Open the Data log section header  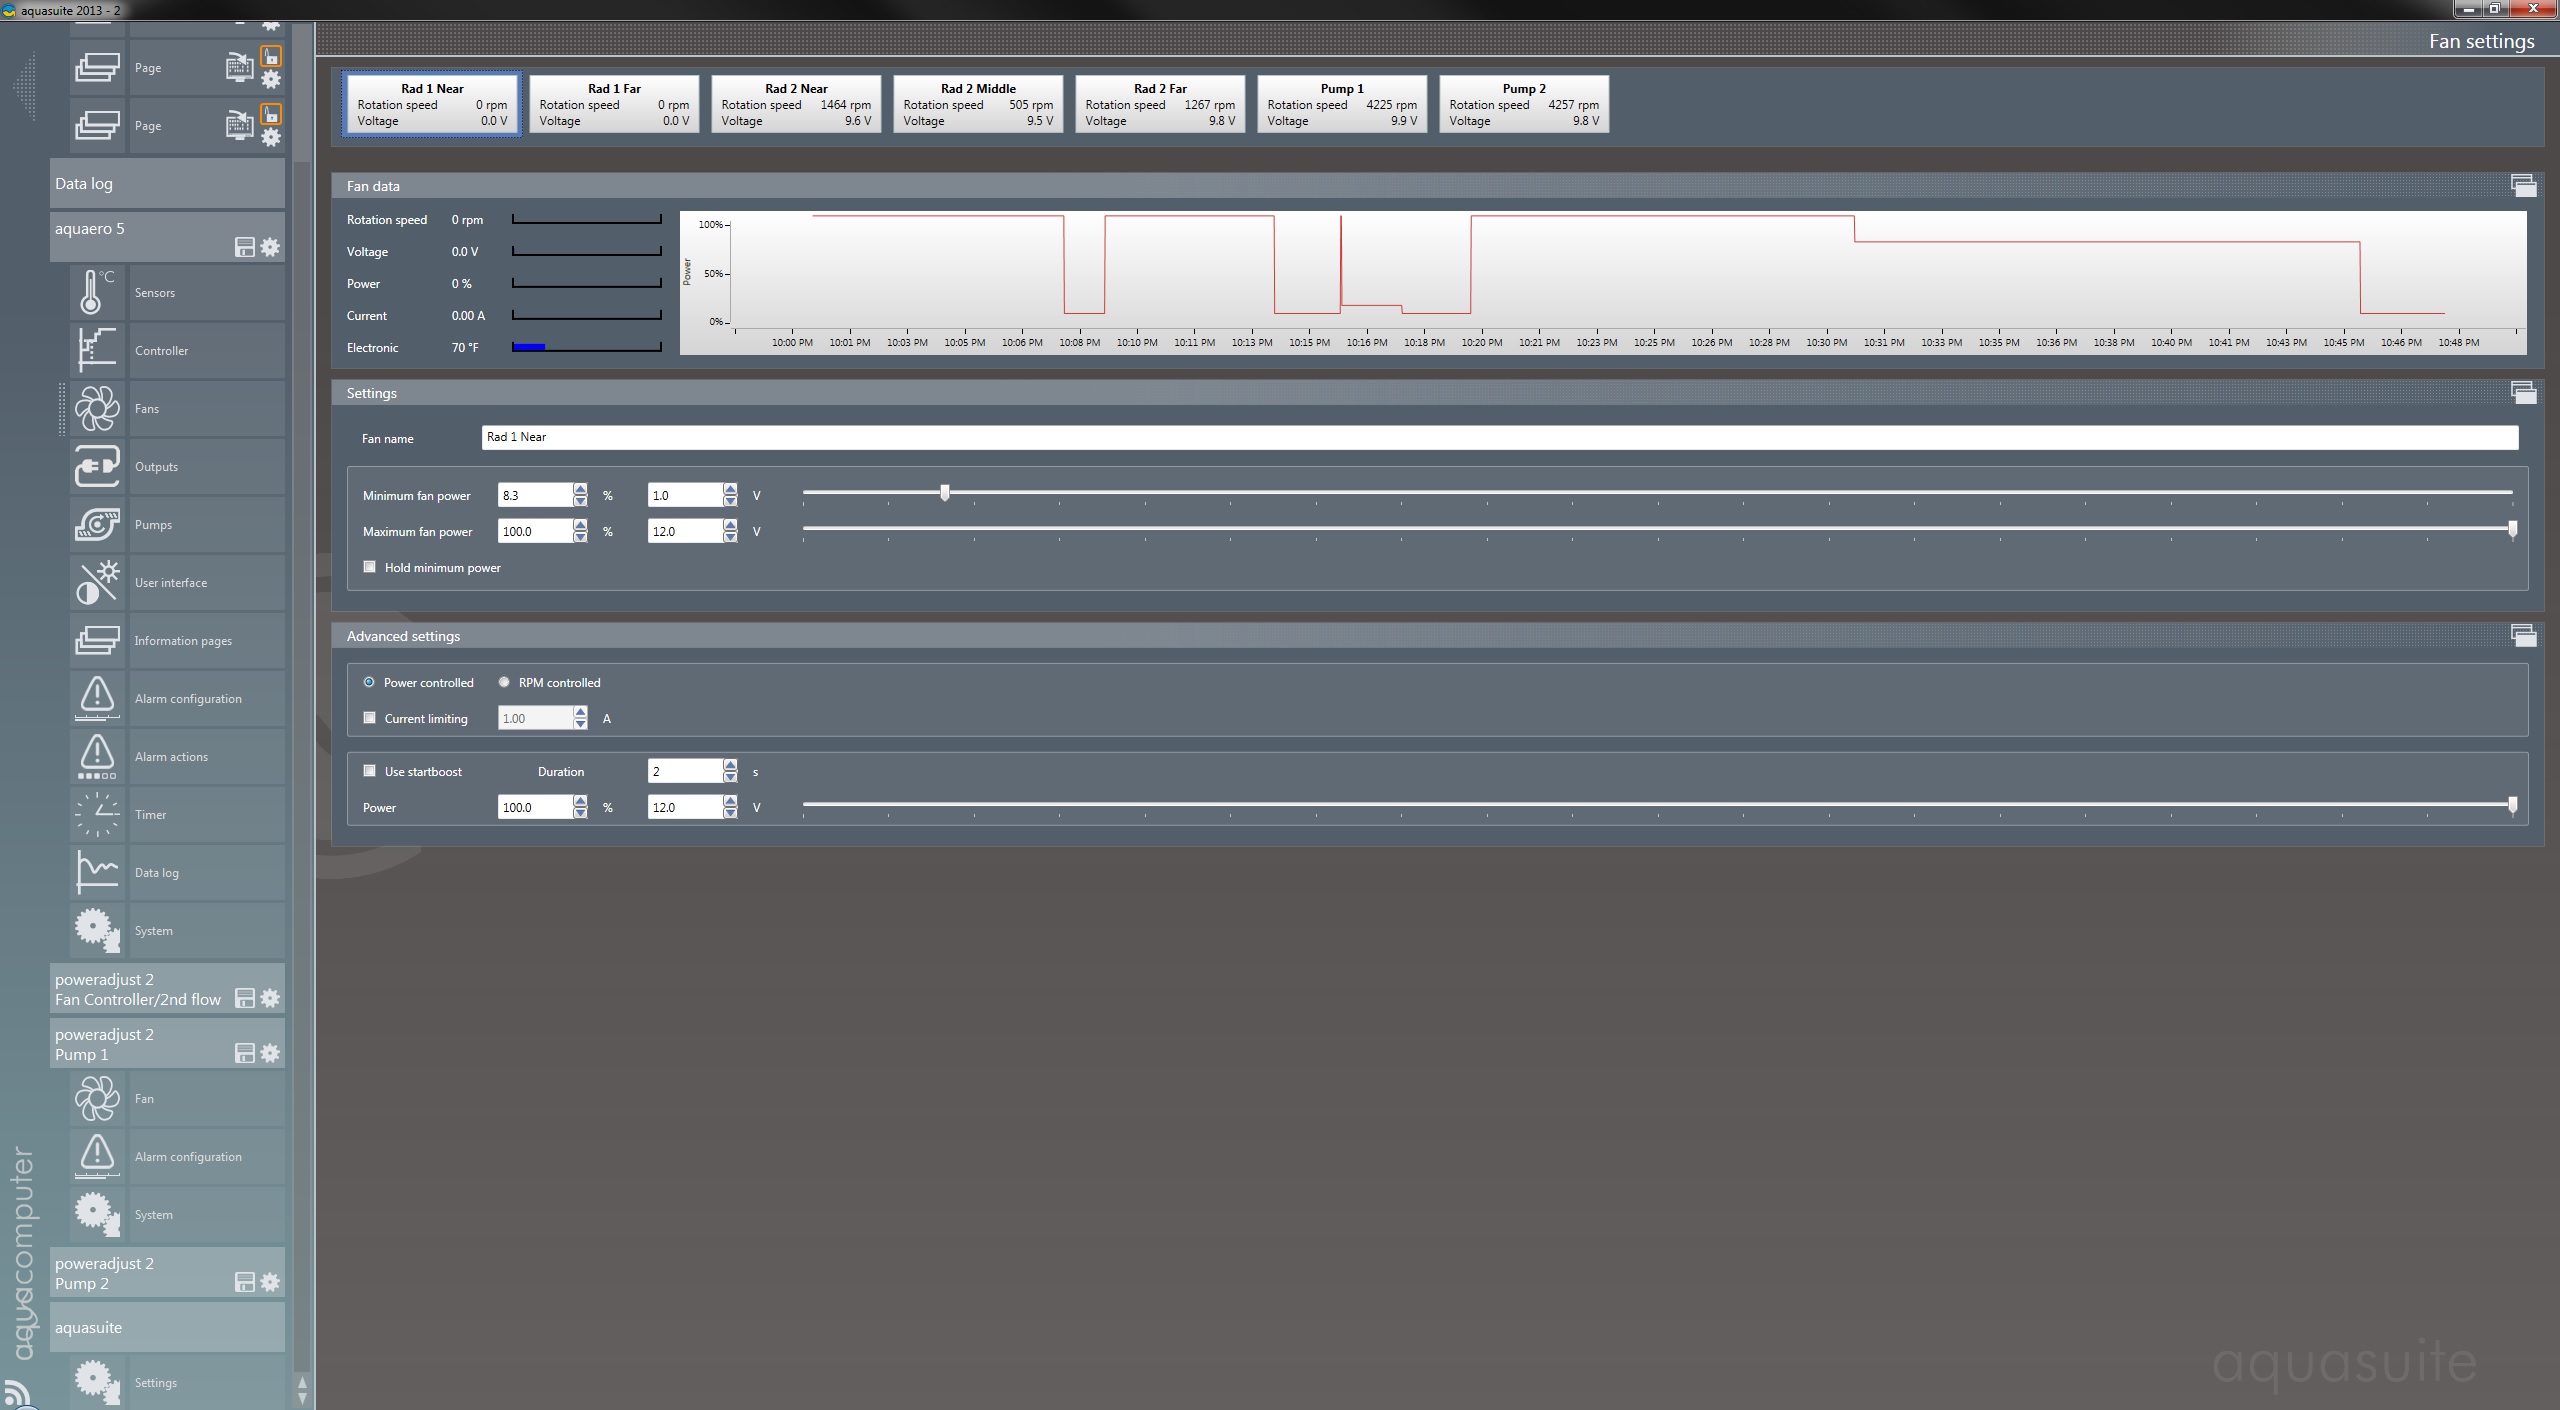coord(167,184)
